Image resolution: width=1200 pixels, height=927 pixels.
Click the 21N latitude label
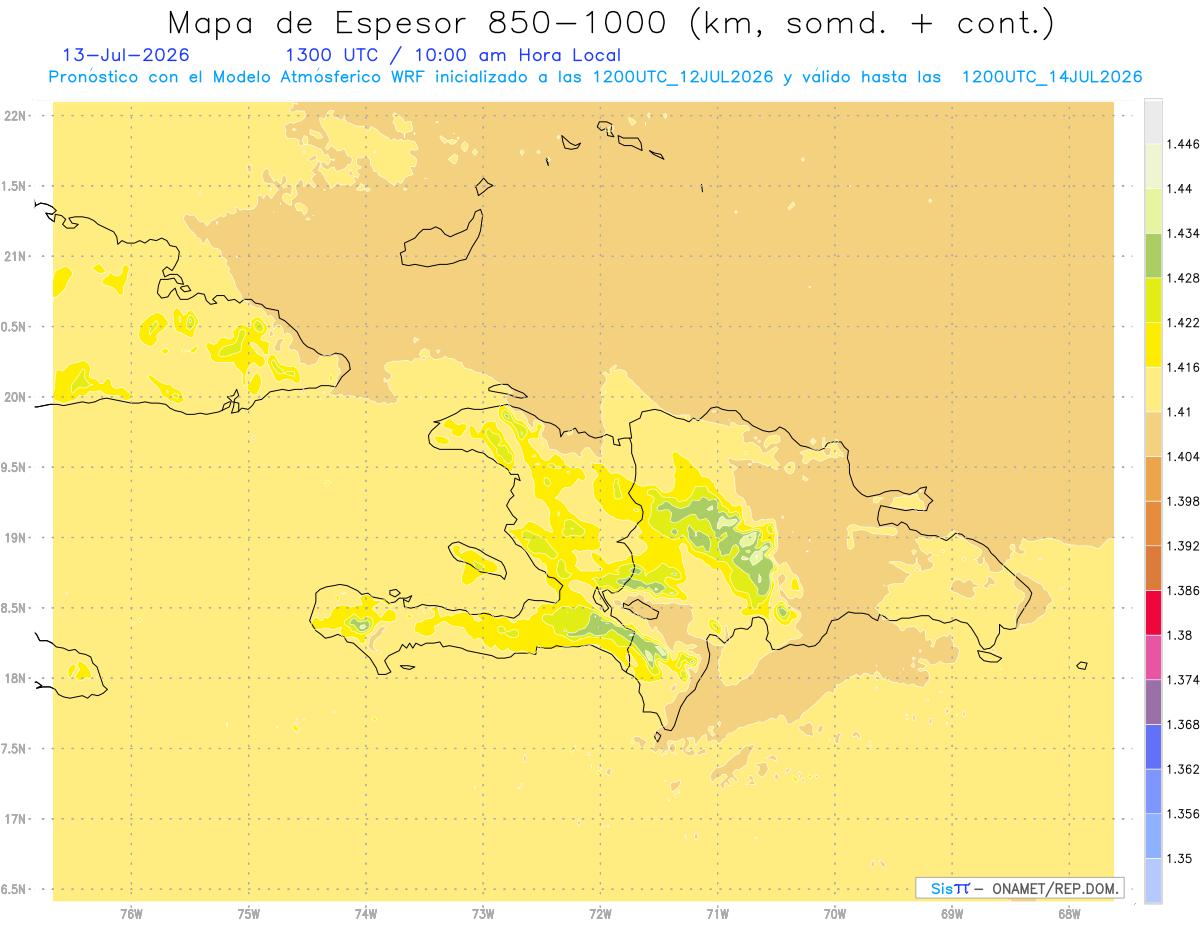coord(16,256)
